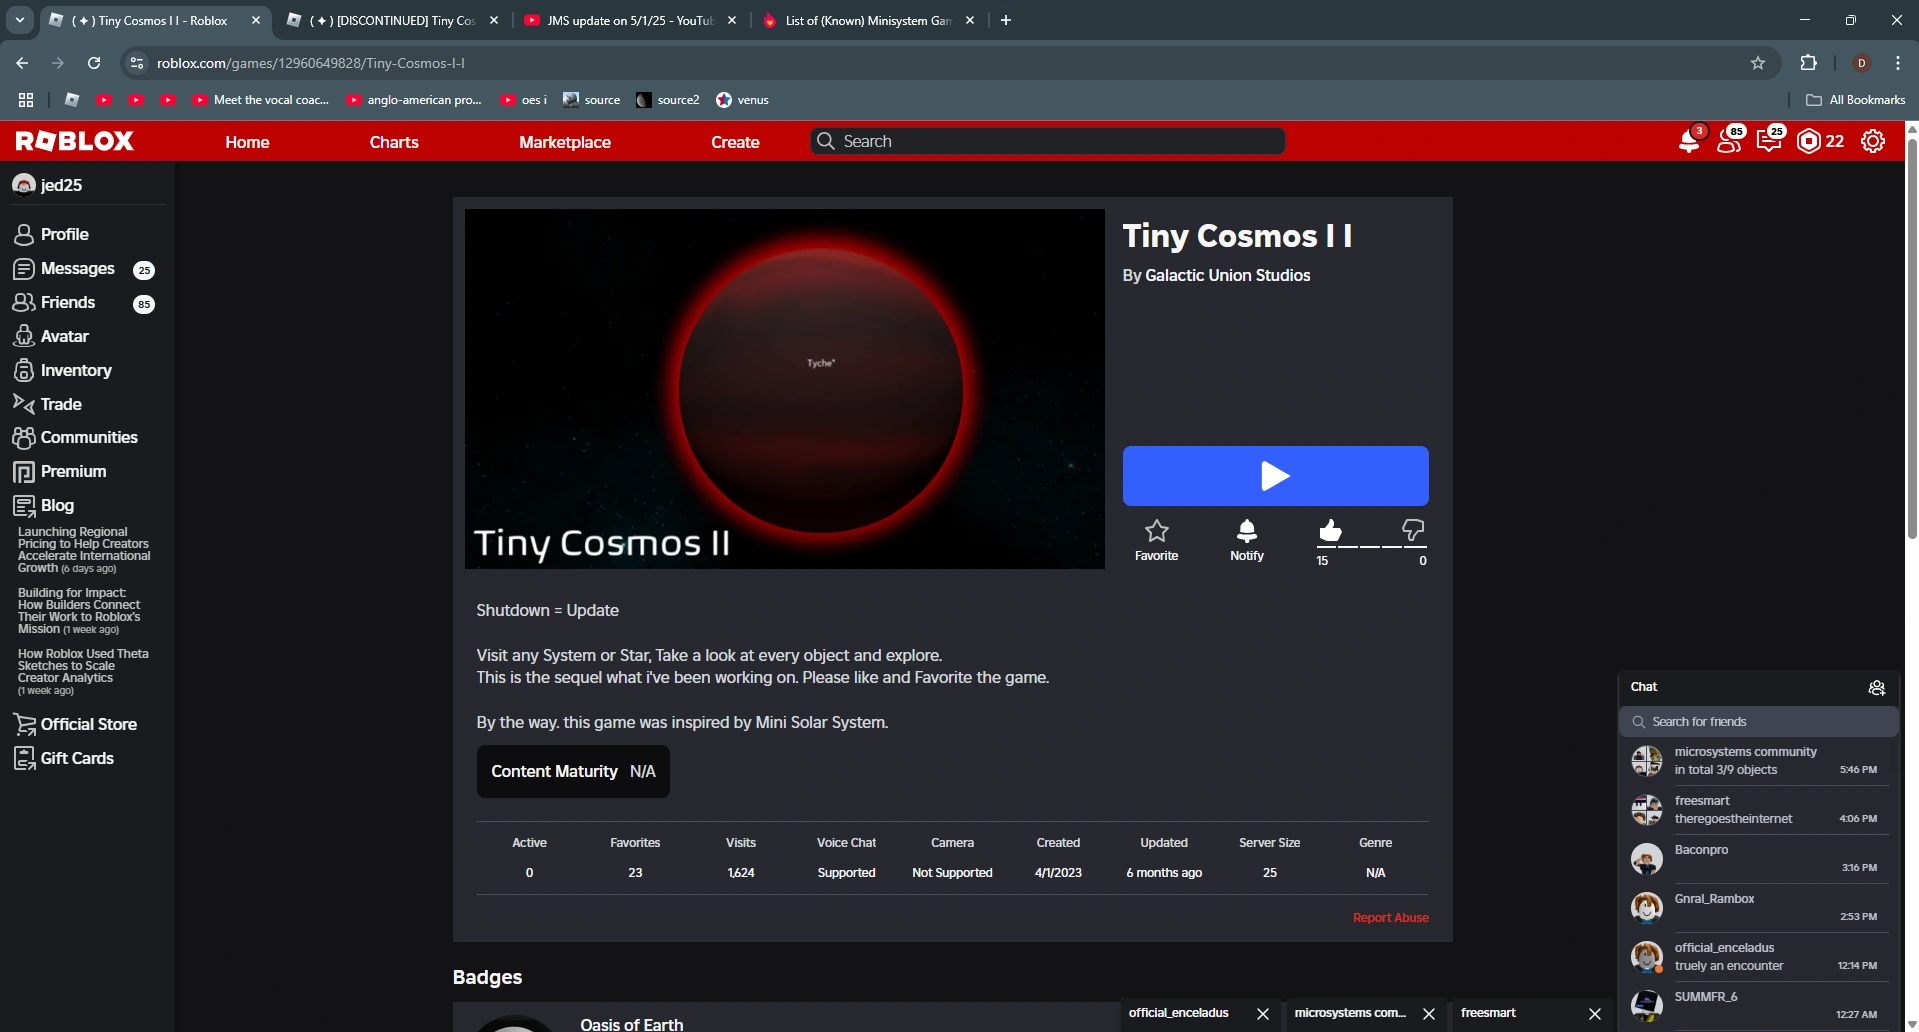Select the Gift Cards icon in the sidebar
1919x1032 pixels.
(23, 758)
